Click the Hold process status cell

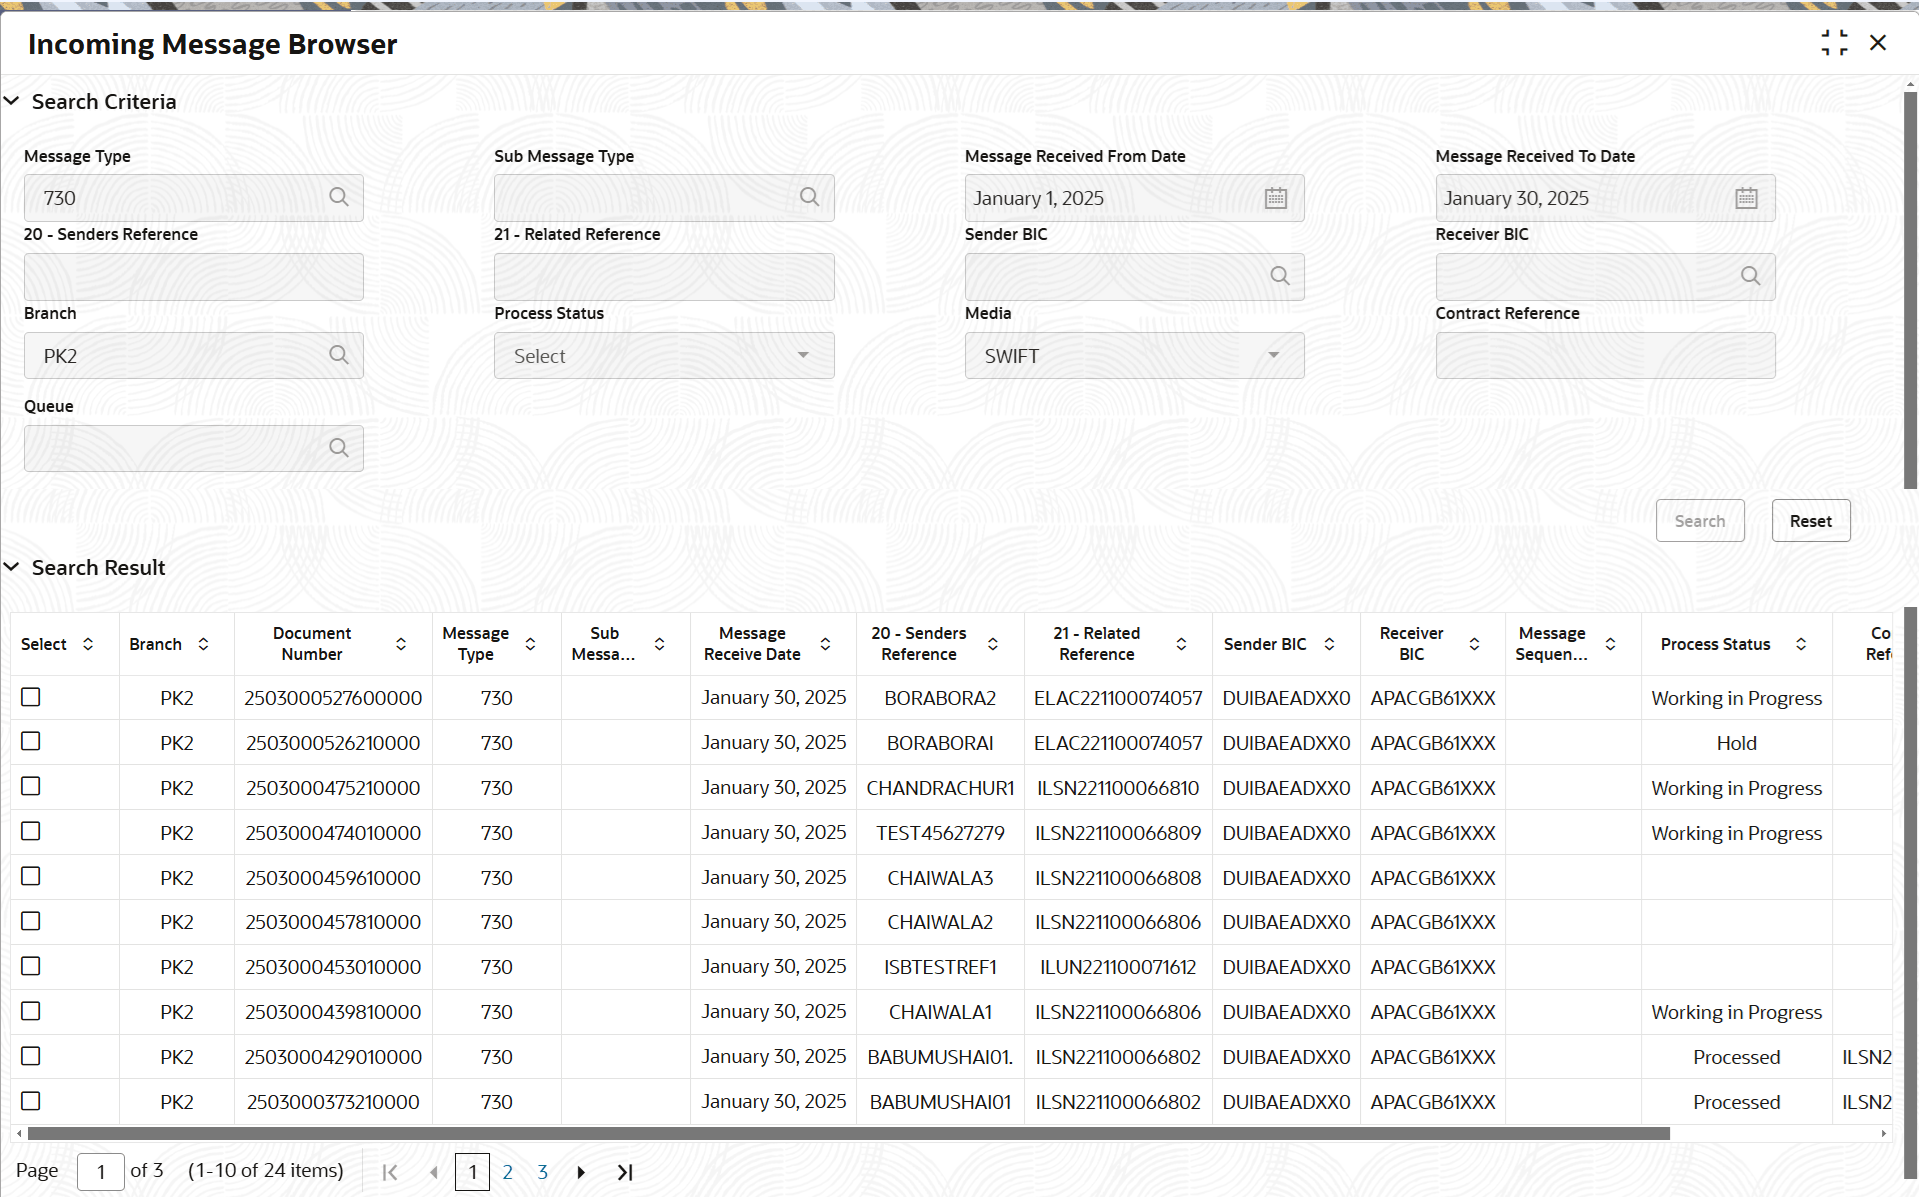coord(1736,743)
